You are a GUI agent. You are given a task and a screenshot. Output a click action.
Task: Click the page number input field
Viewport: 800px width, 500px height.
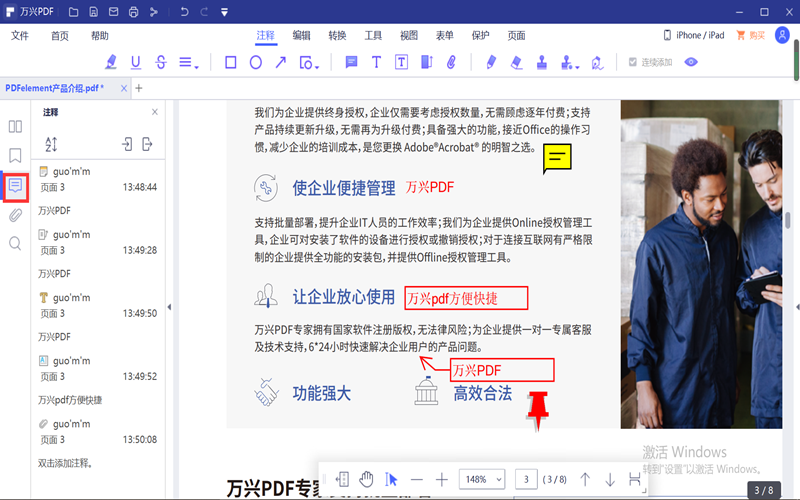(527, 479)
